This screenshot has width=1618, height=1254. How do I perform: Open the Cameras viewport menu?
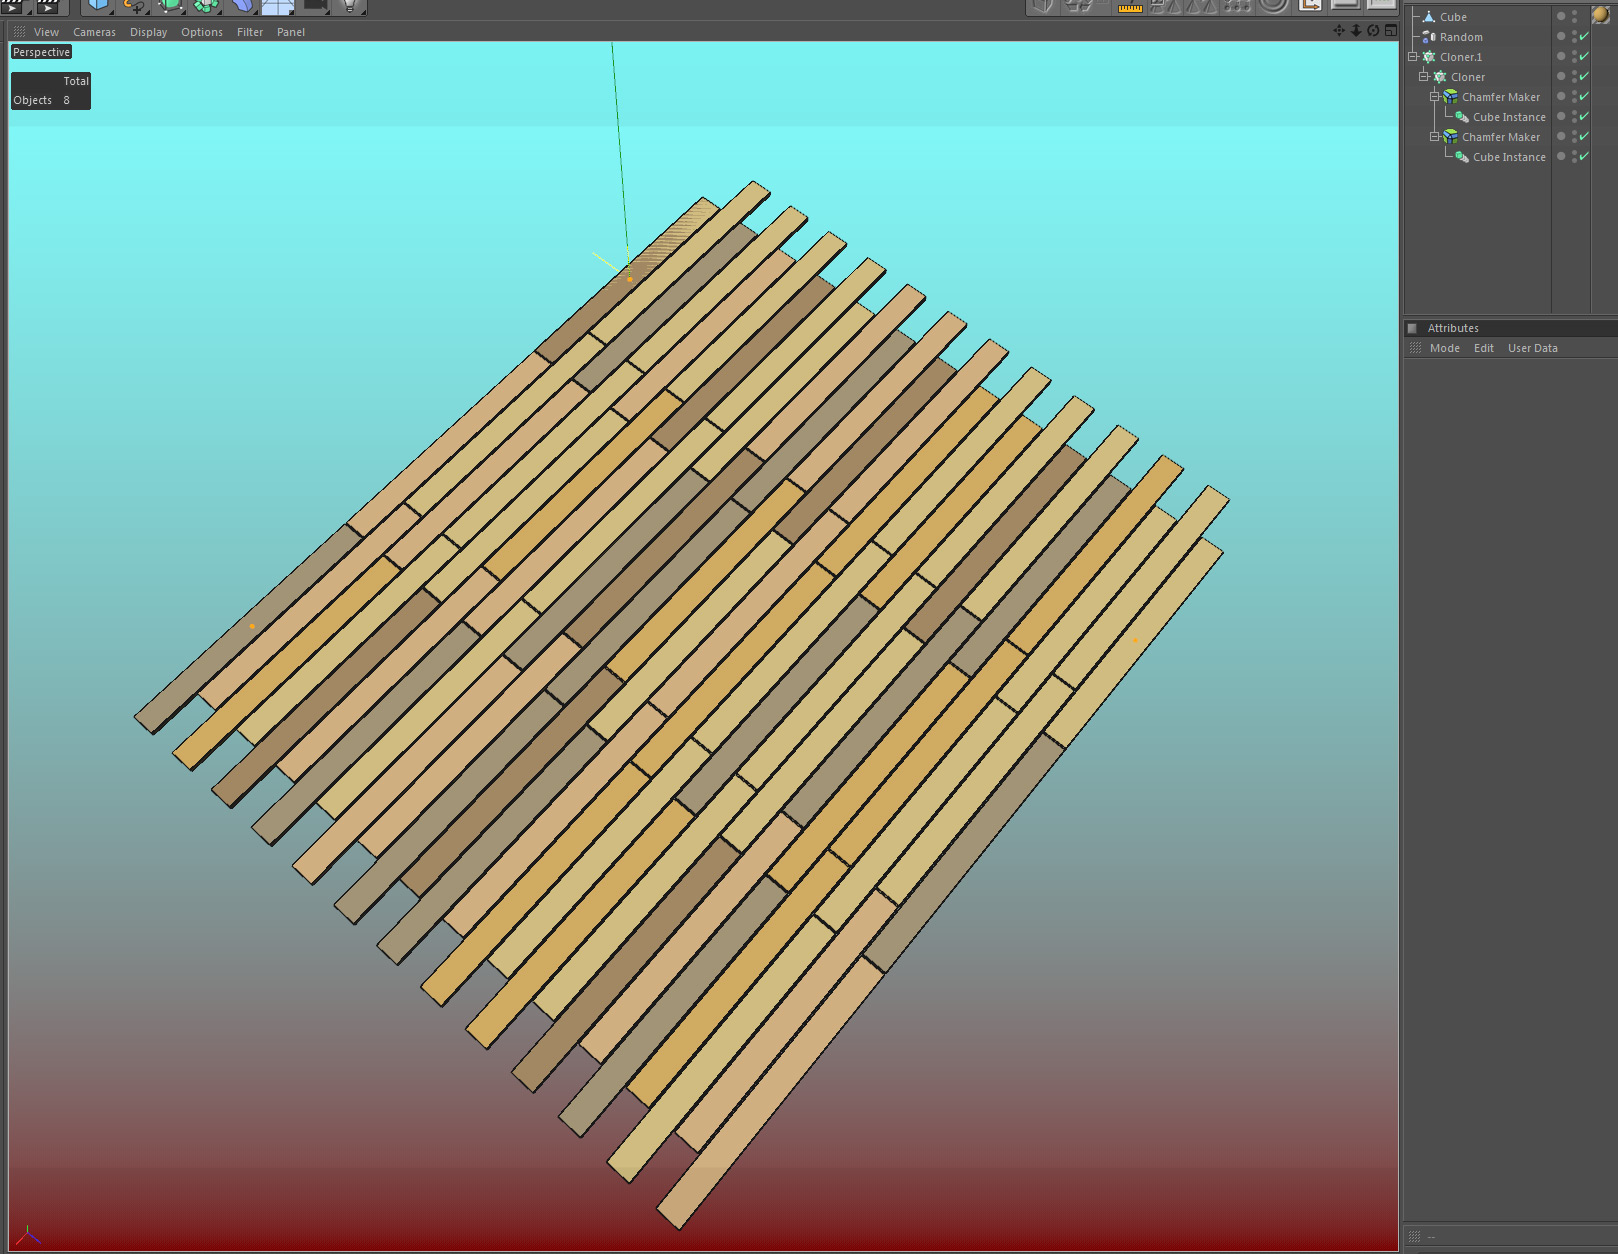94,32
